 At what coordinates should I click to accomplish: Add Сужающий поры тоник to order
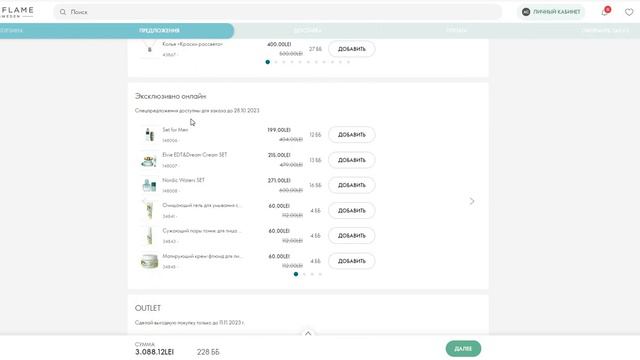[x=351, y=236]
